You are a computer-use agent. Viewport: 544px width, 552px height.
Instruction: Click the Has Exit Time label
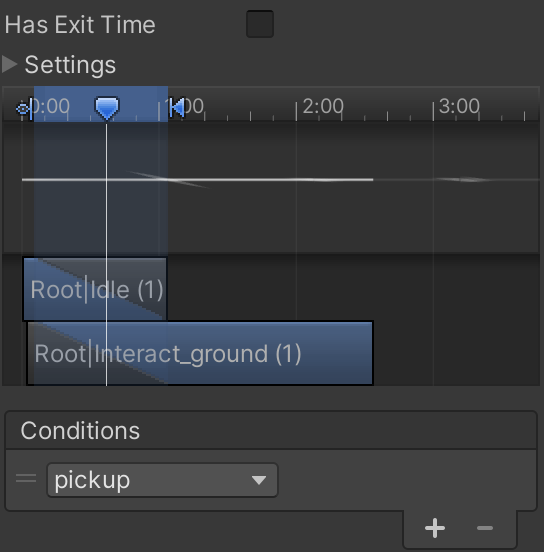pyautogui.click(x=80, y=25)
